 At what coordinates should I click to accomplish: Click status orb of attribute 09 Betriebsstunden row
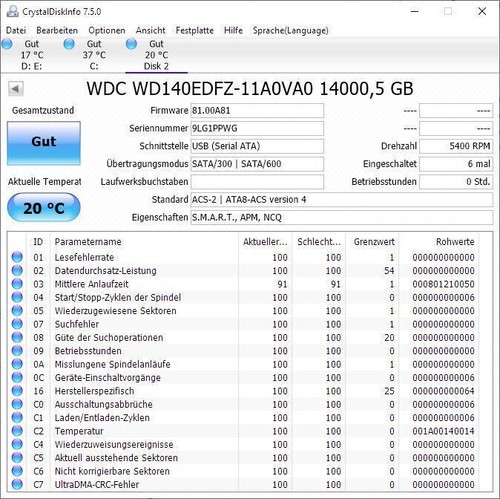pos(17,350)
